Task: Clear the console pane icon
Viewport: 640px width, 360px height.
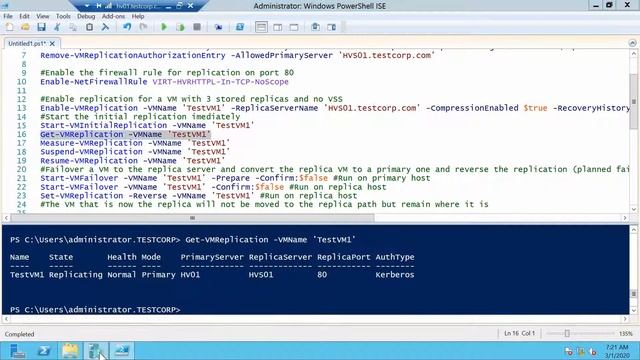Action: [x=105, y=27]
